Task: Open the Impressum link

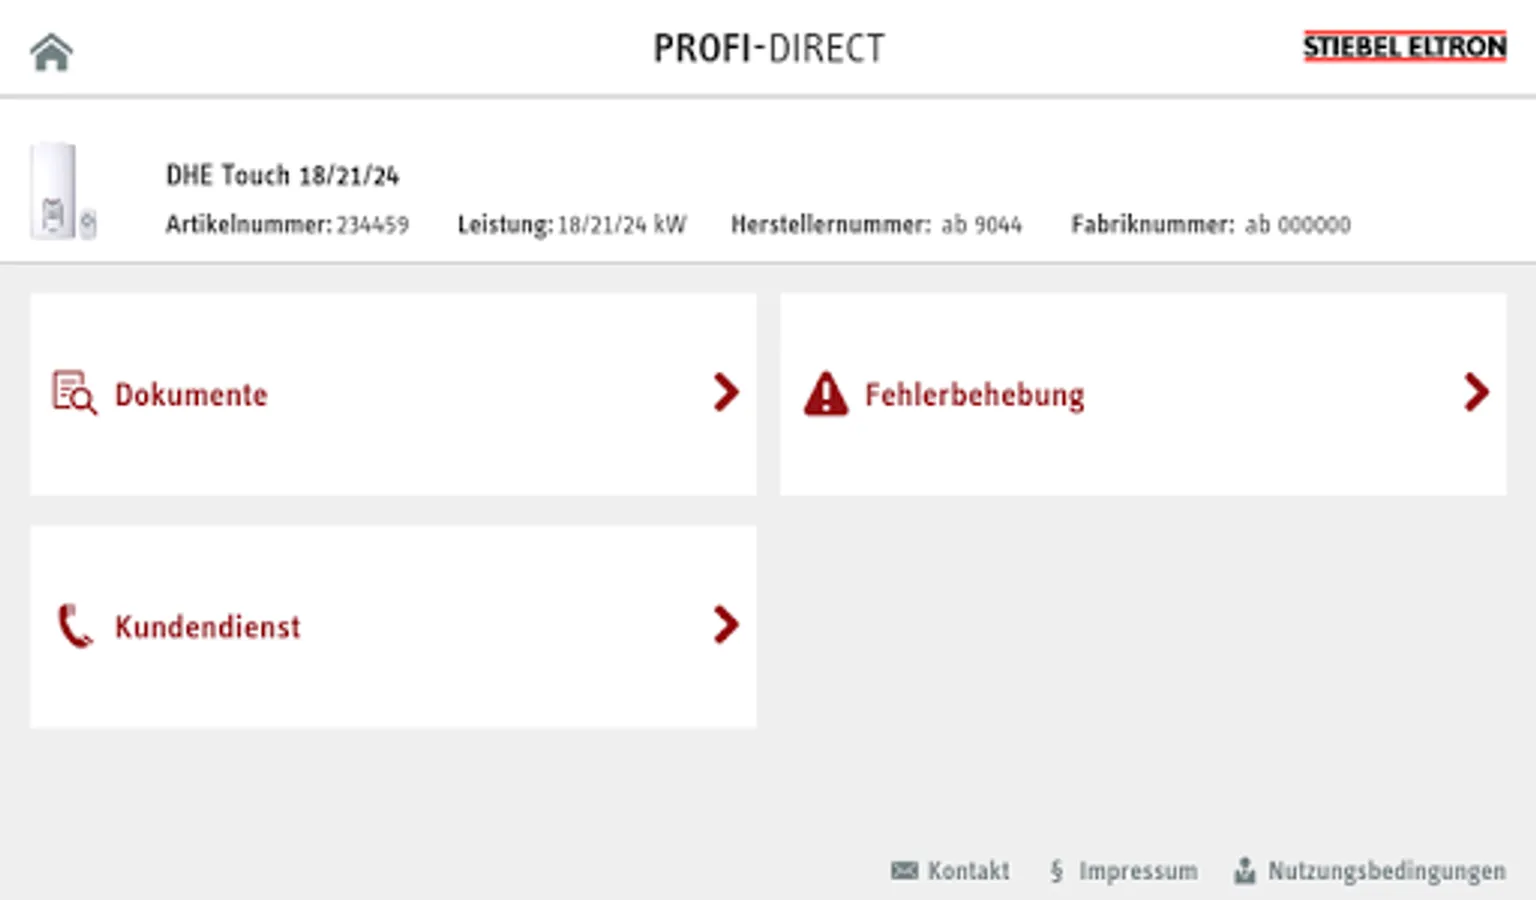Action: point(1138,871)
